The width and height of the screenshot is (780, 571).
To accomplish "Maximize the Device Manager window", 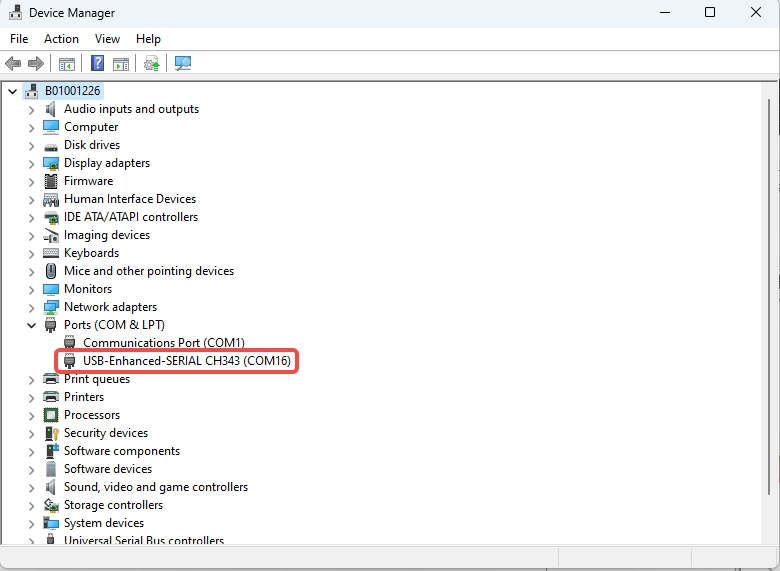I will pos(710,12).
